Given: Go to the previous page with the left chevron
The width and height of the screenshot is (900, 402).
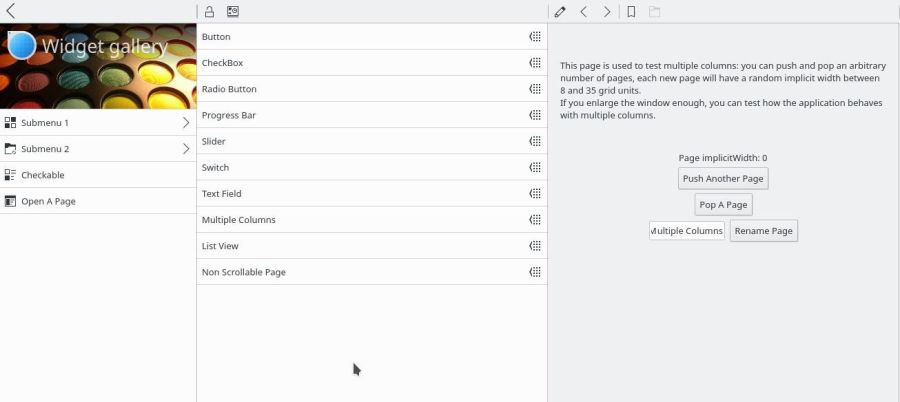Looking at the screenshot, I should [584, 12].
